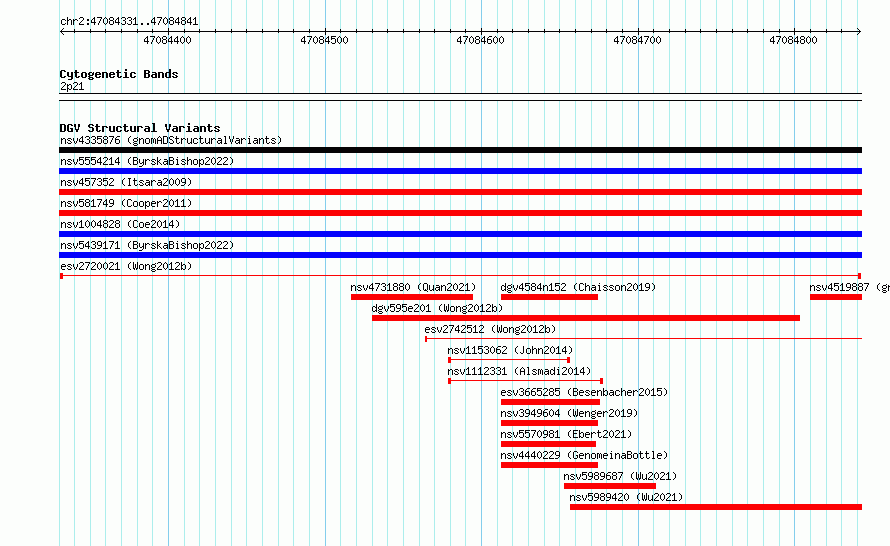Click the red nsv5989420 variant bar

click(x=716, y=507)
